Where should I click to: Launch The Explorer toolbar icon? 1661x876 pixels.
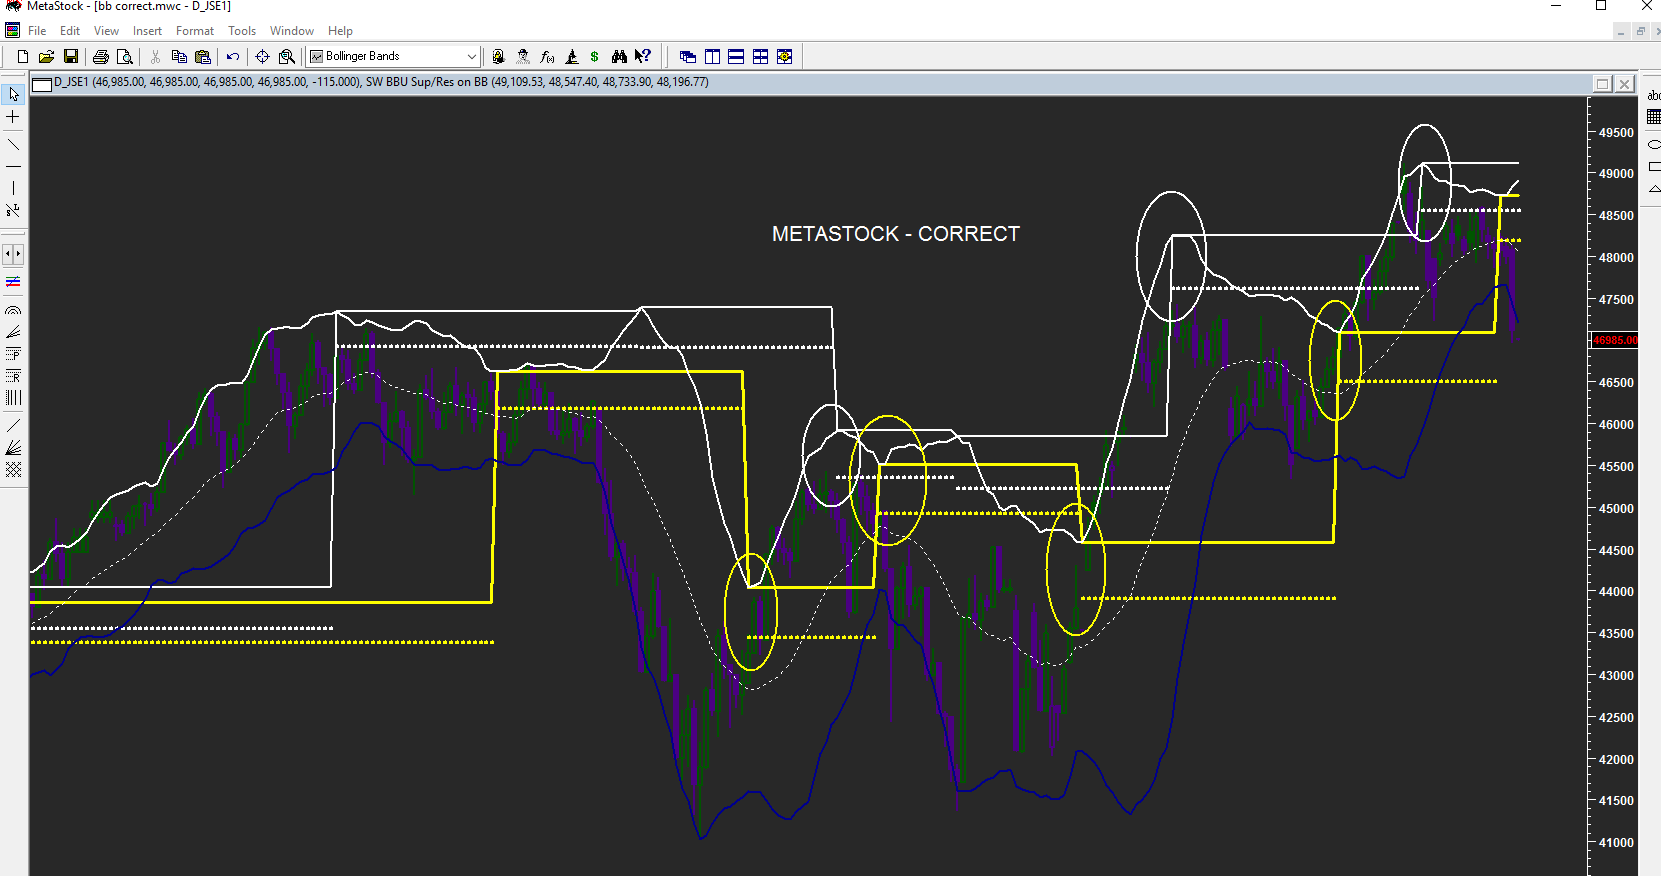(x=498, y=57)
